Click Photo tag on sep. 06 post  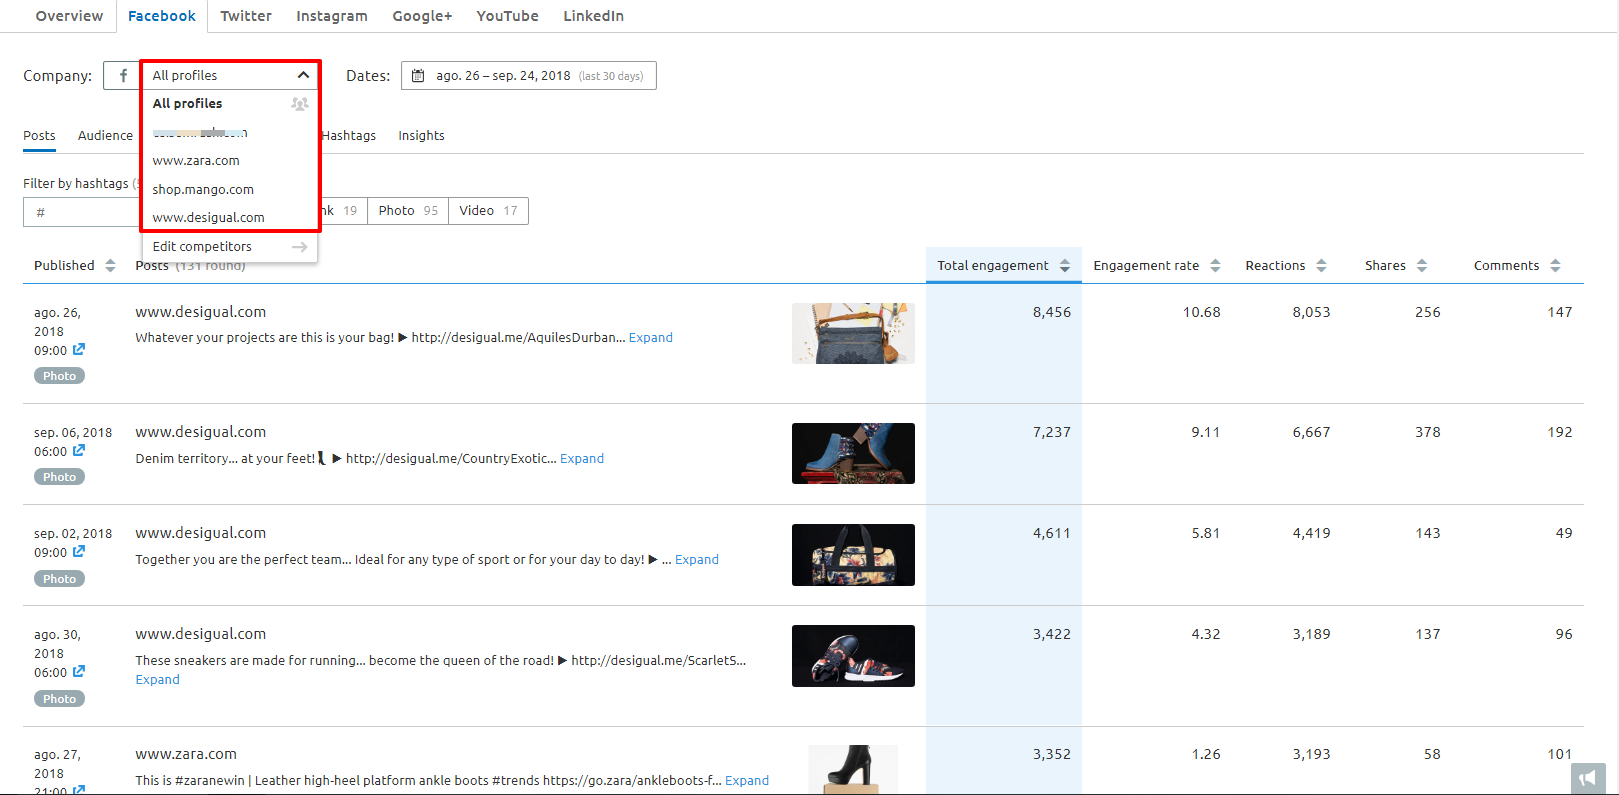(59, 477)
